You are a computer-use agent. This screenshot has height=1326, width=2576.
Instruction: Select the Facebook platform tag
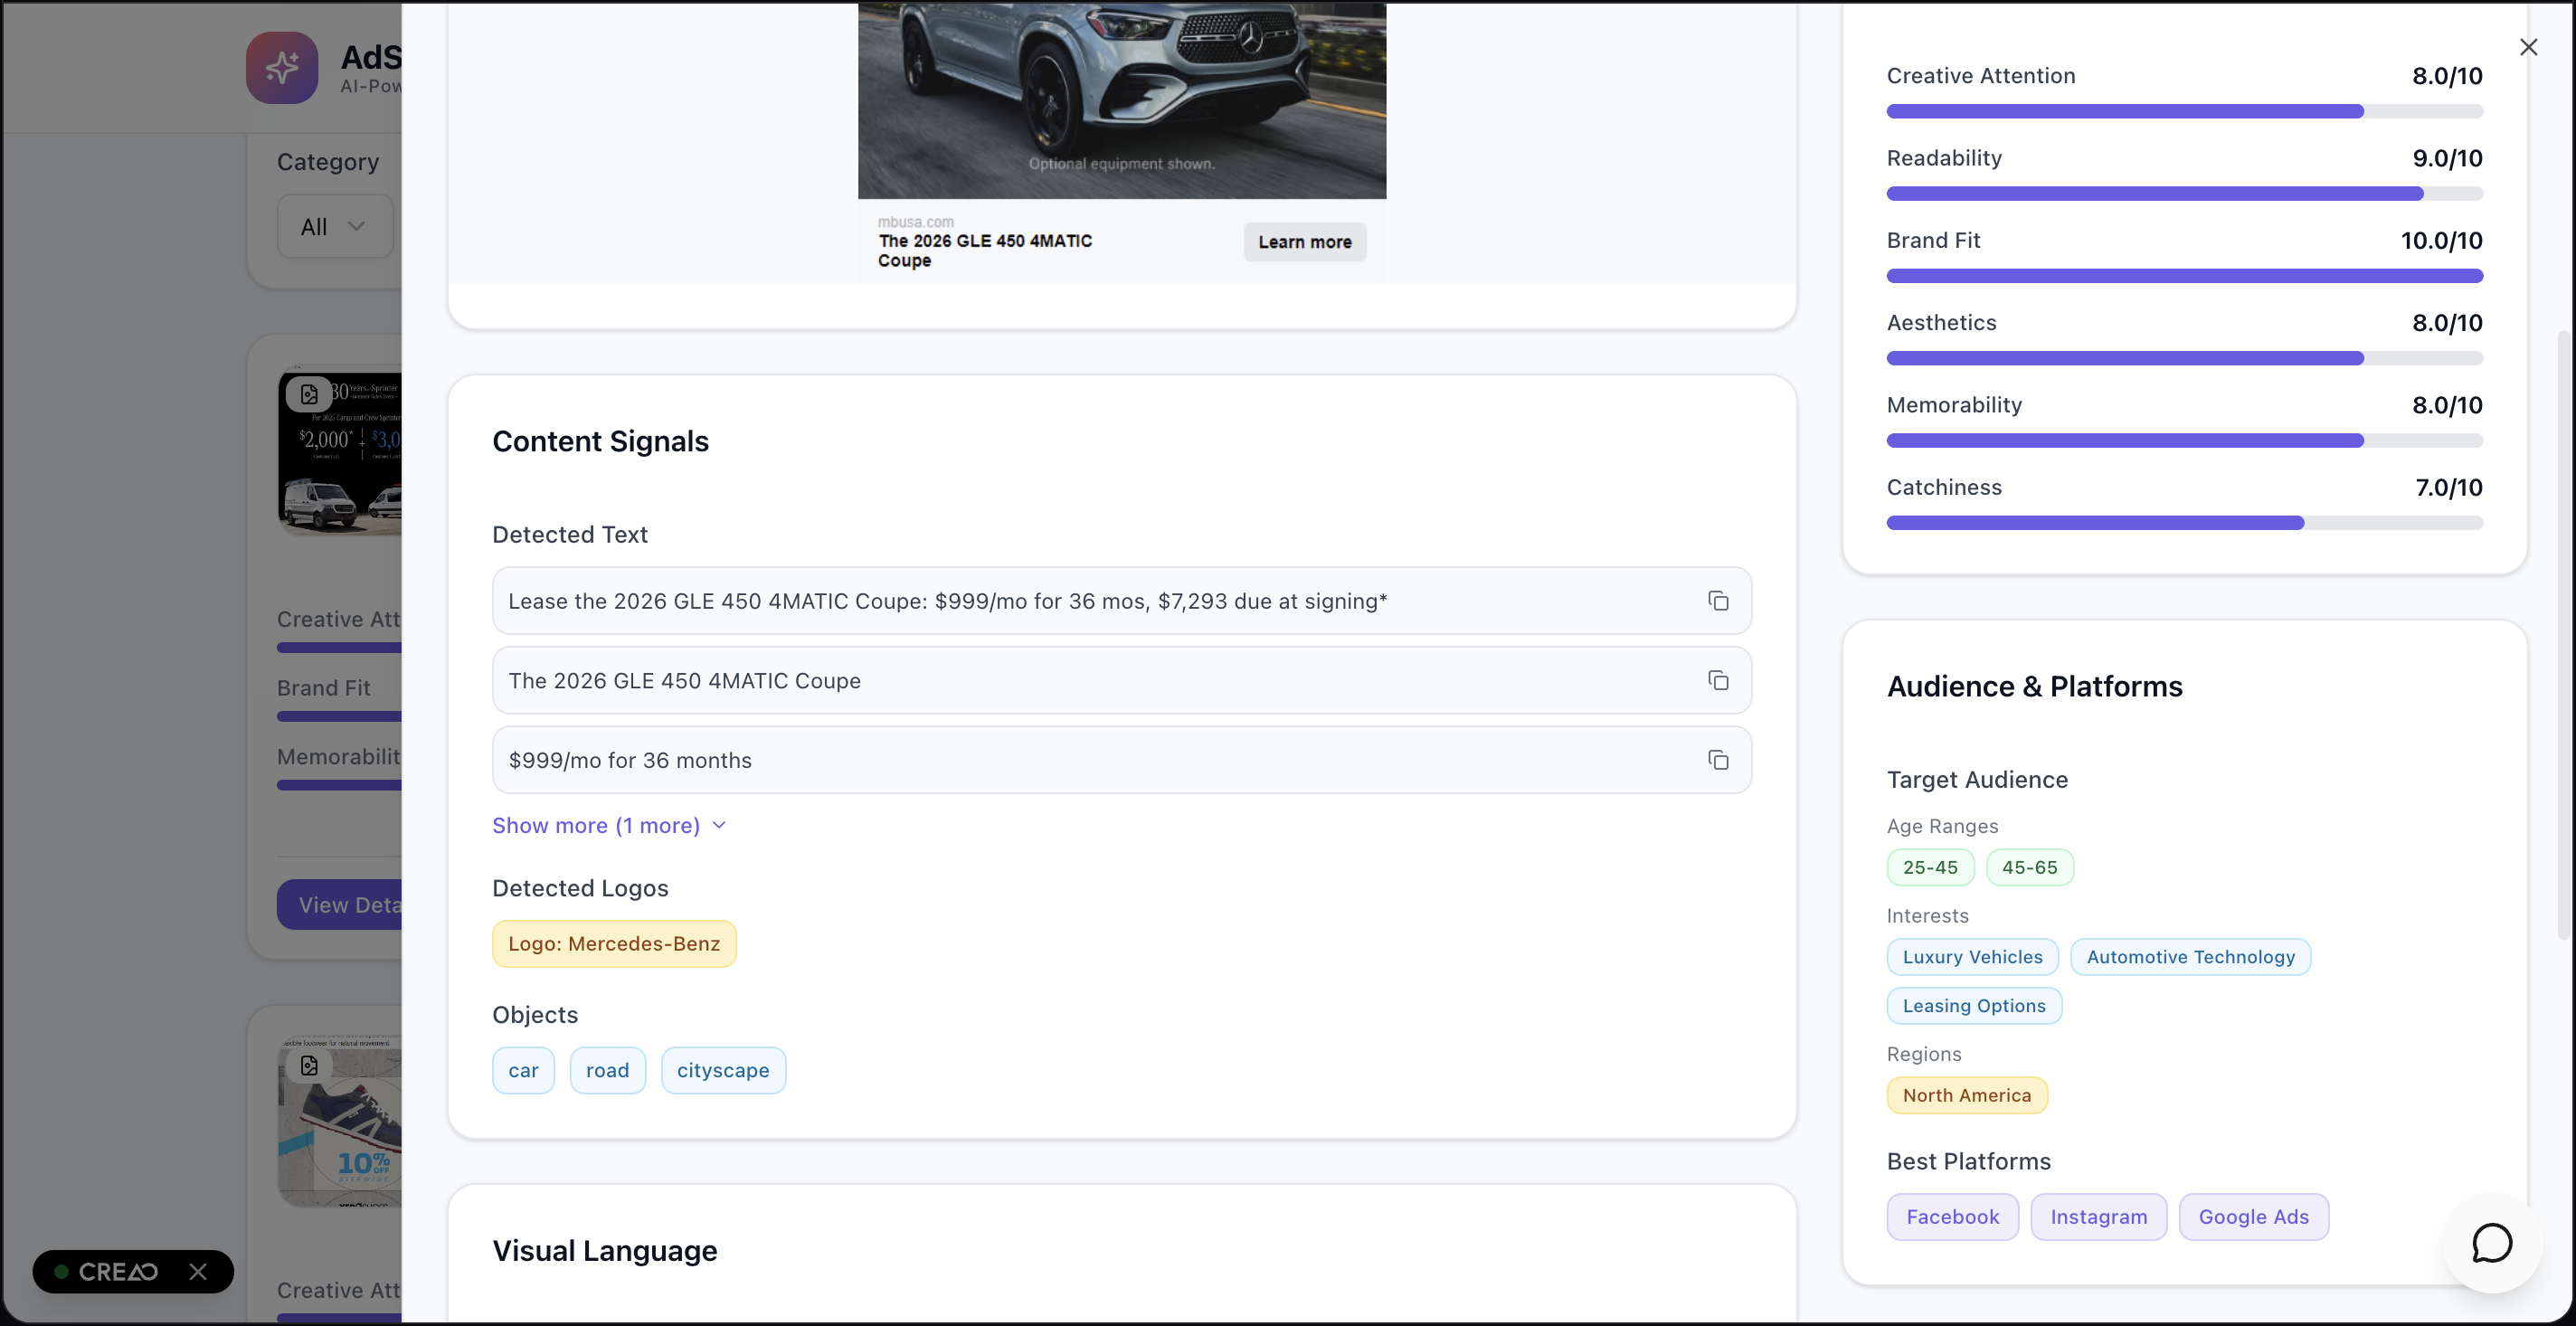(1951, 1217)
